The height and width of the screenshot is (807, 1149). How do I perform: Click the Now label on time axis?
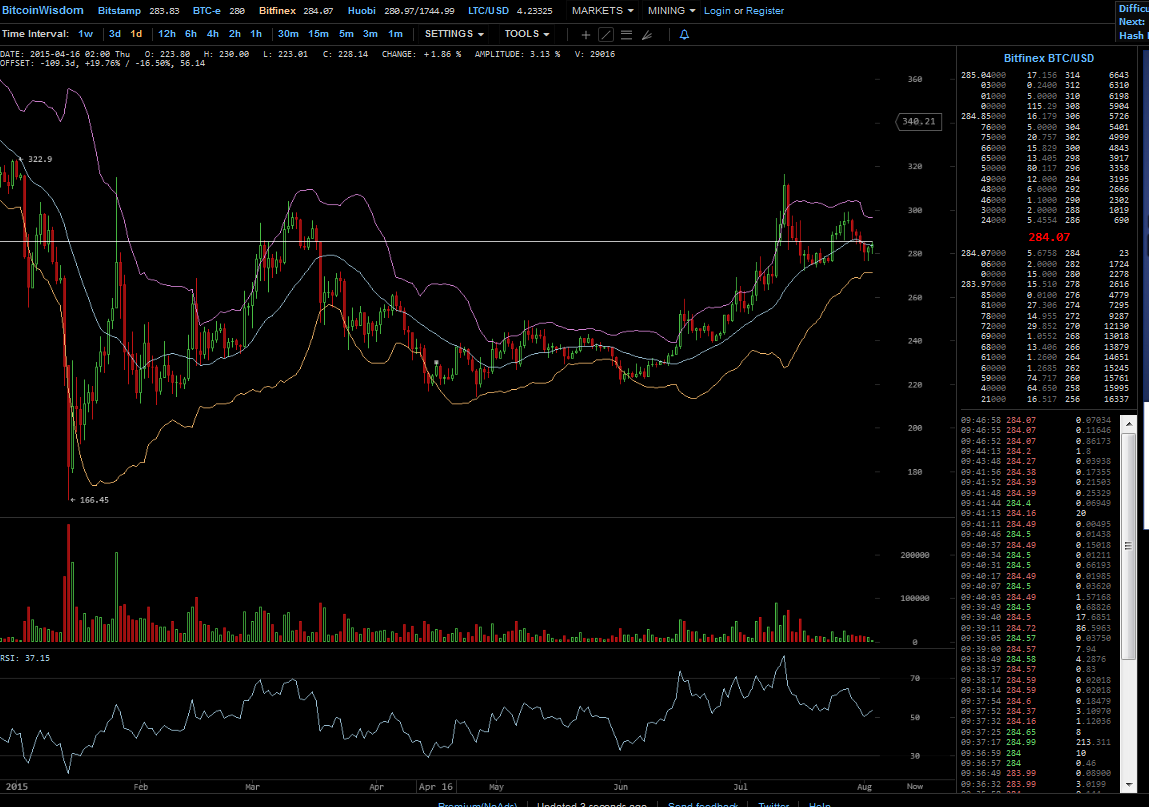click(x=915, y=786)
